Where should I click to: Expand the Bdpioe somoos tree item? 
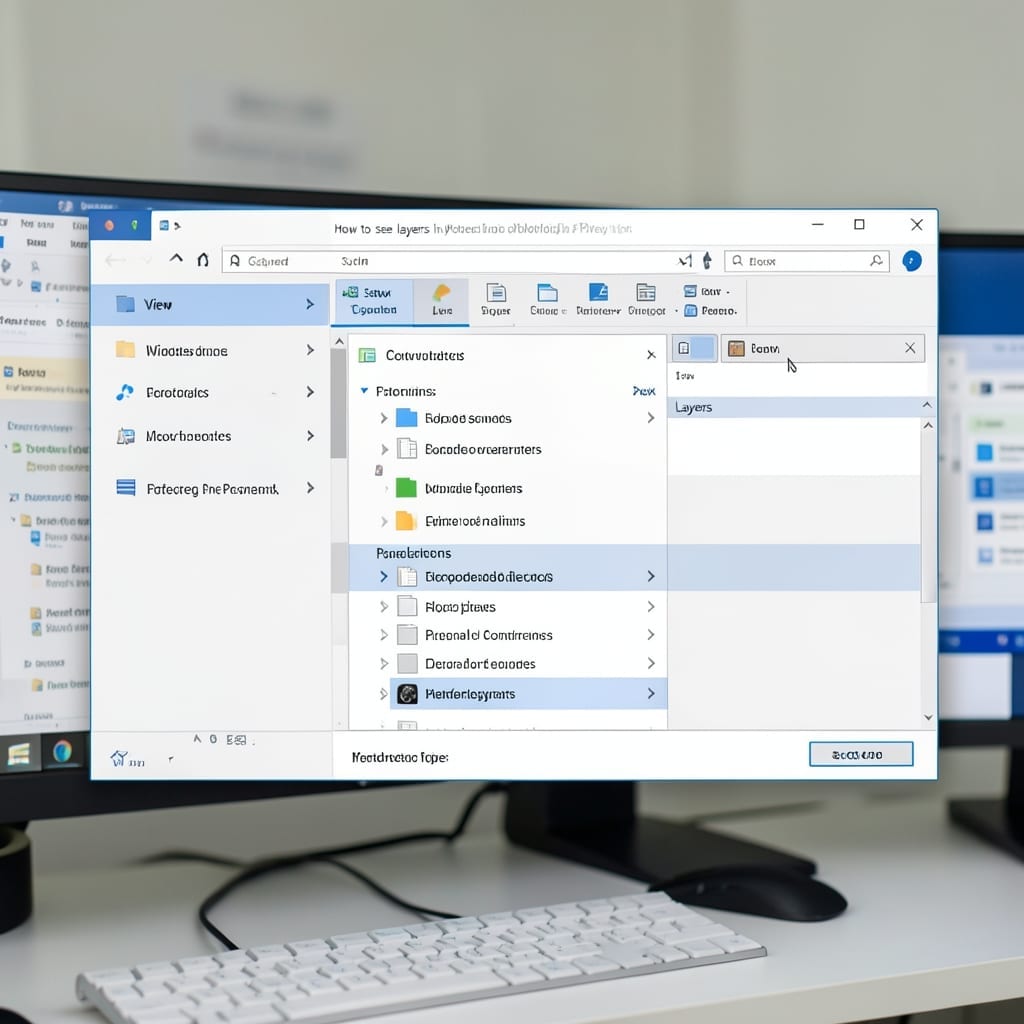[x=384, y=418]
